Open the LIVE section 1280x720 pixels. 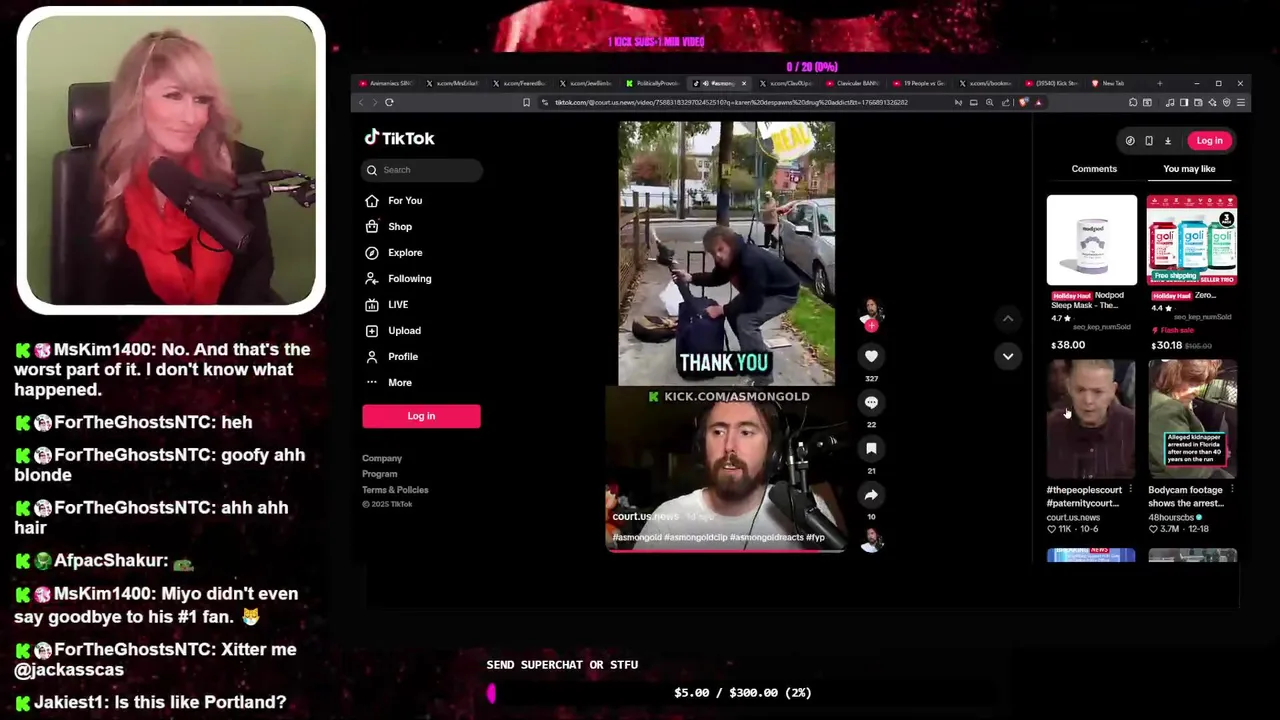pos(386,304)
